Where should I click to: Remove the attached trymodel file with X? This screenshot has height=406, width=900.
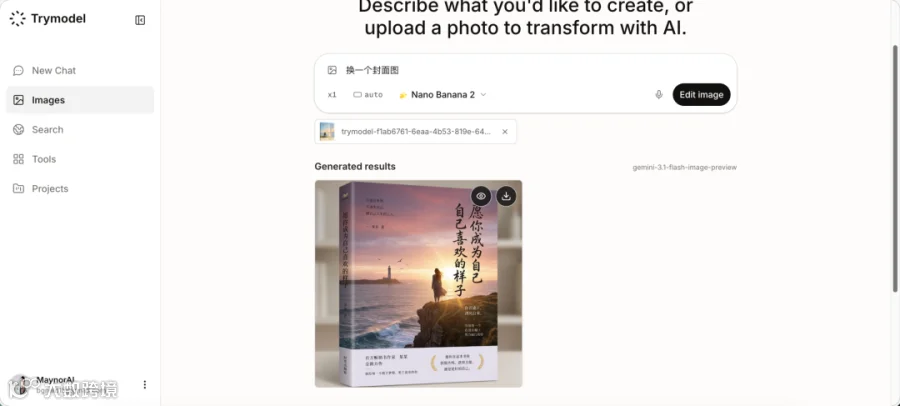505,132
